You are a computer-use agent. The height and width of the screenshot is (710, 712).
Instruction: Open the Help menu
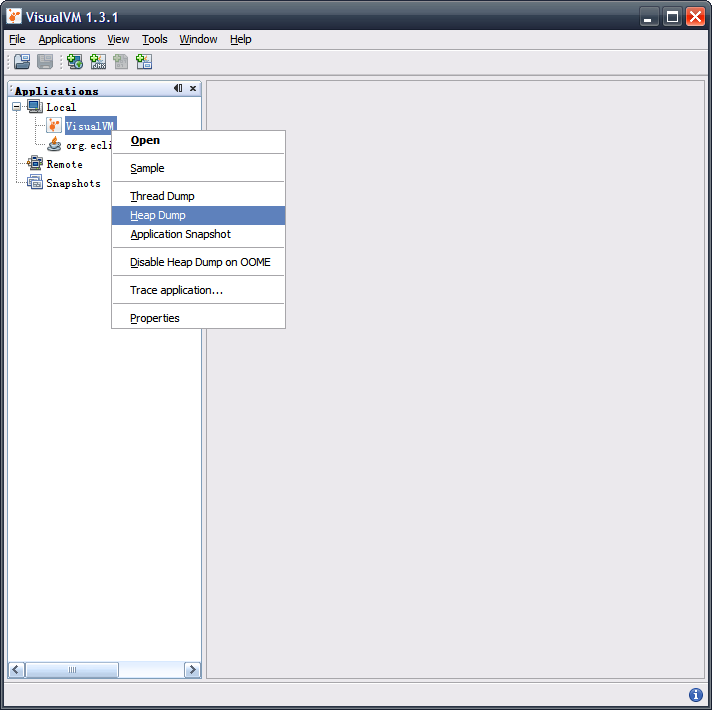[x=241, y=39]
